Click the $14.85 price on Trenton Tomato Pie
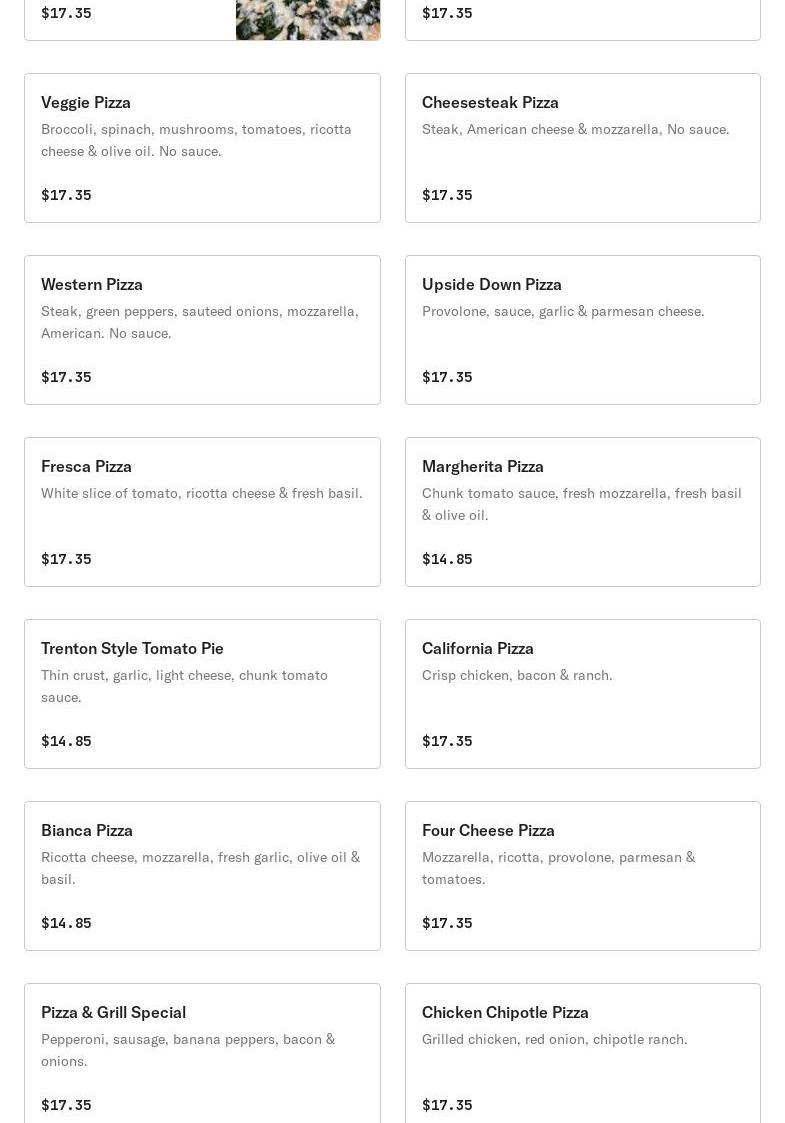Screen dimensions: 785x1123 tap(66, 741)
